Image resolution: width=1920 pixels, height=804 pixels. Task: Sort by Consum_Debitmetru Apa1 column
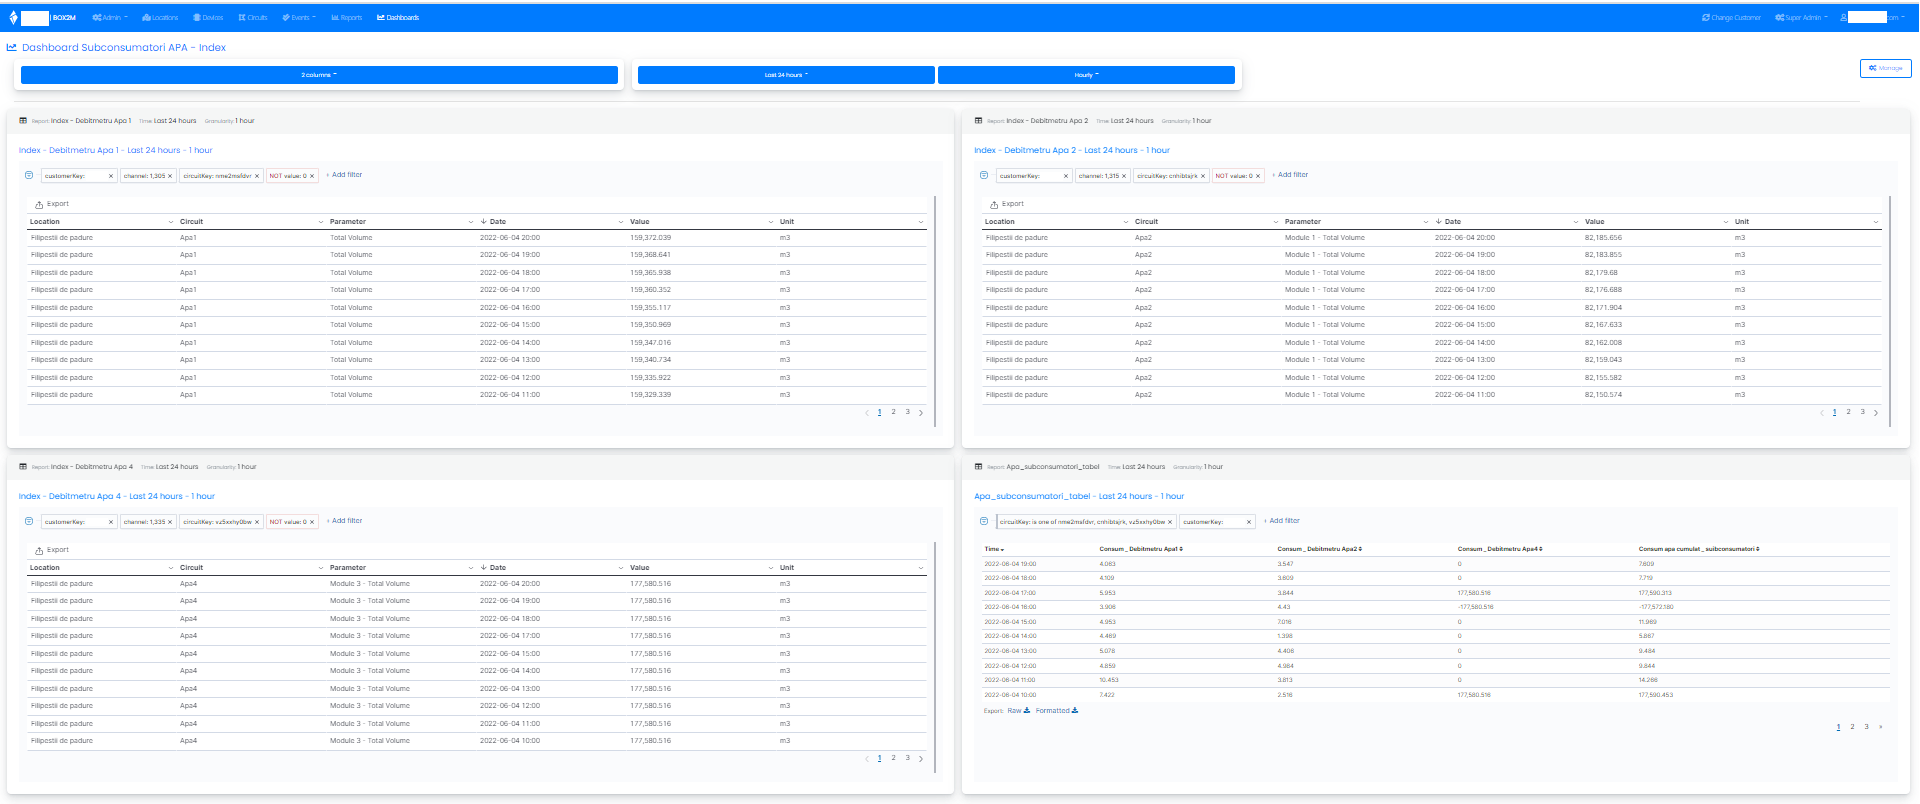(x=1141, y=549)
